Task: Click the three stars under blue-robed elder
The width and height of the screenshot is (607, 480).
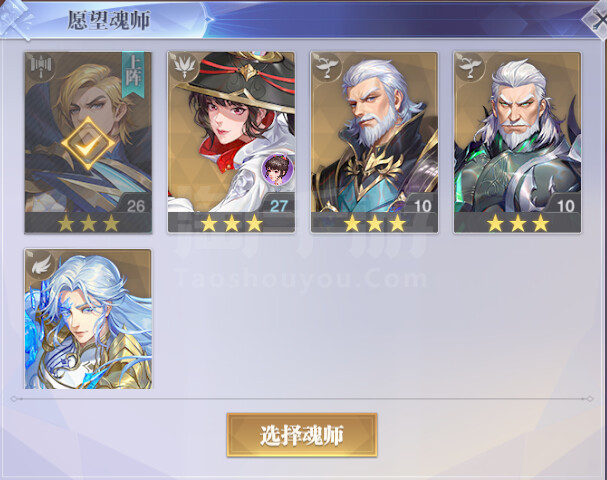Action: [375, 223]
